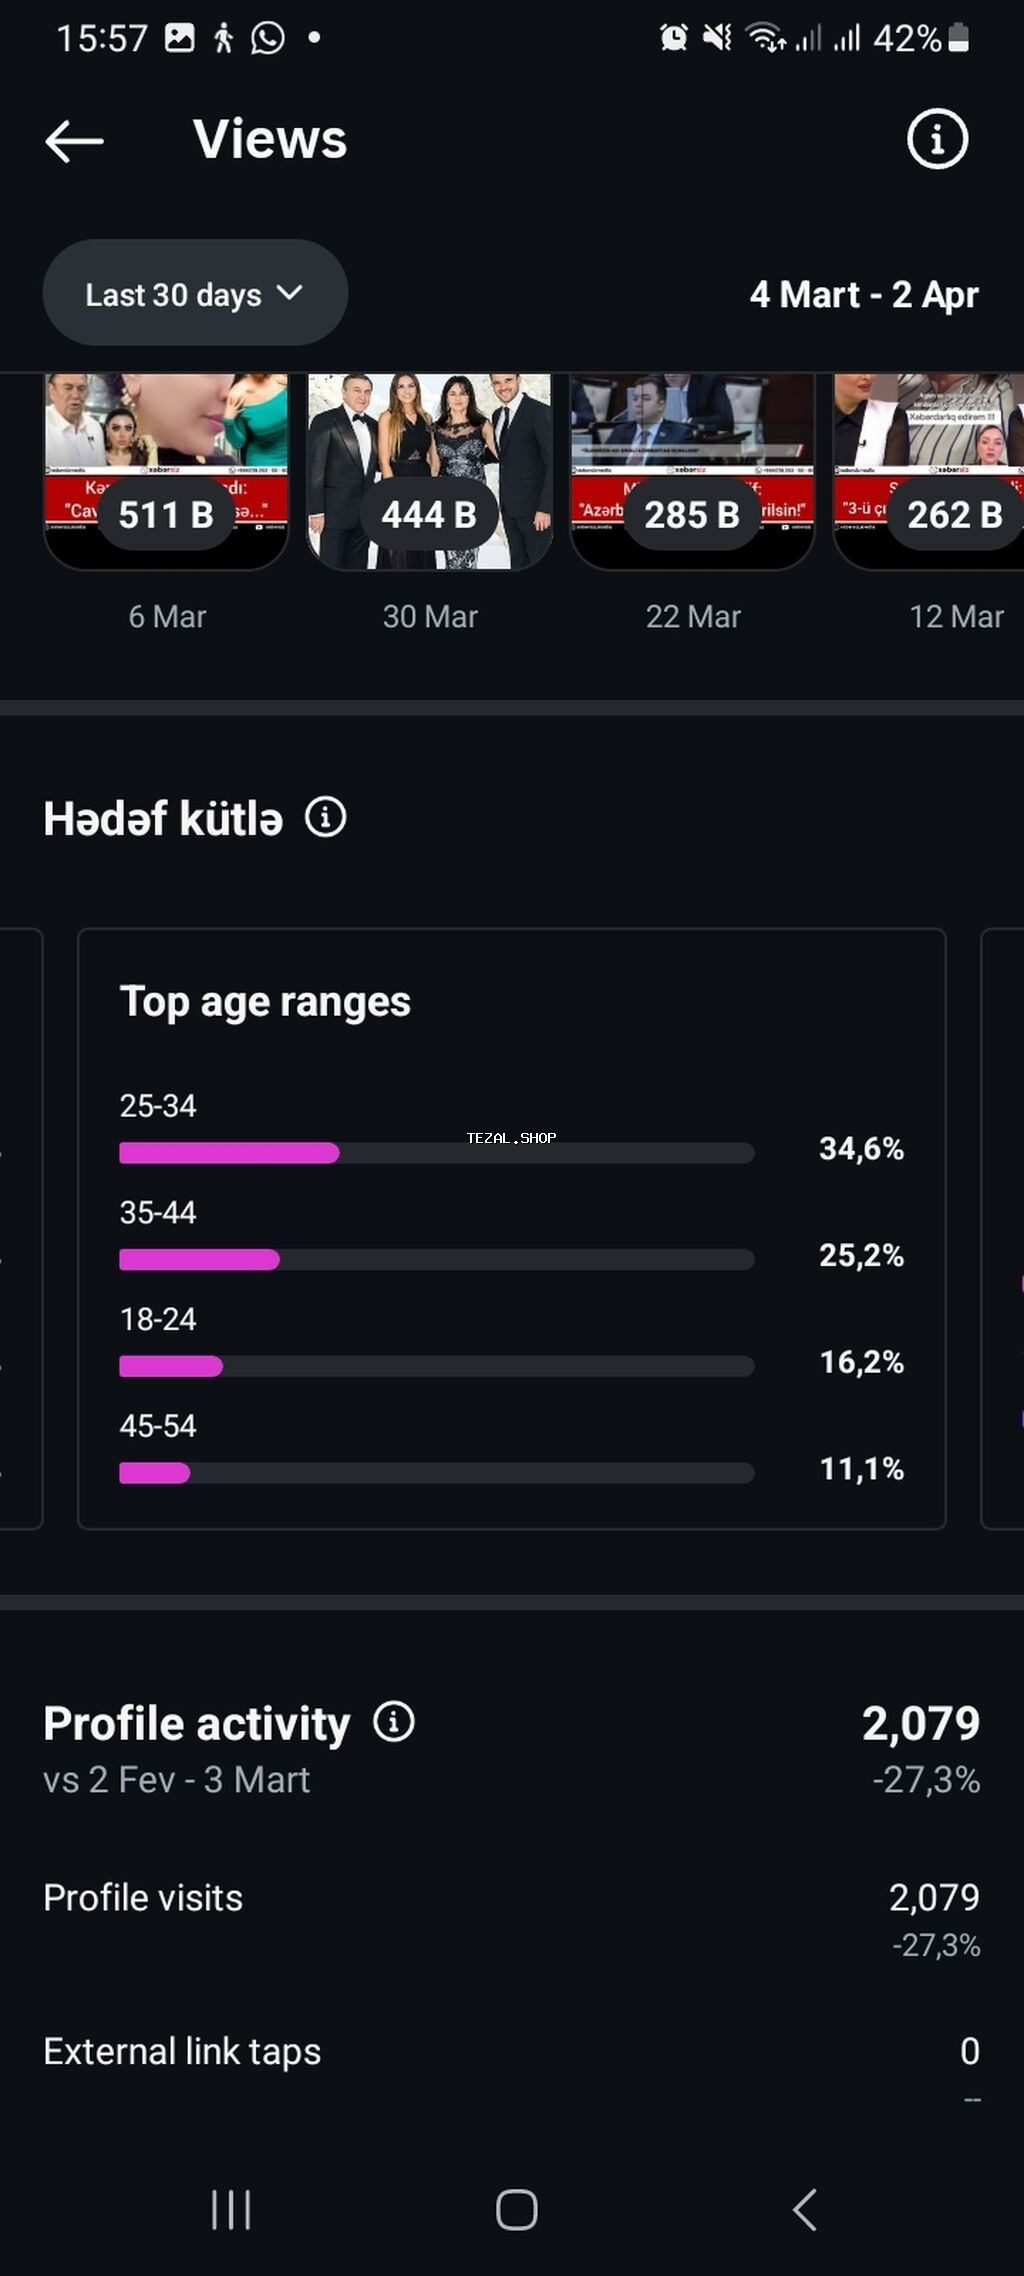Tap the 4 Mart - 2 Apr date range
Viewport: 1024px width, 2276px height.
tap(864, 295)
